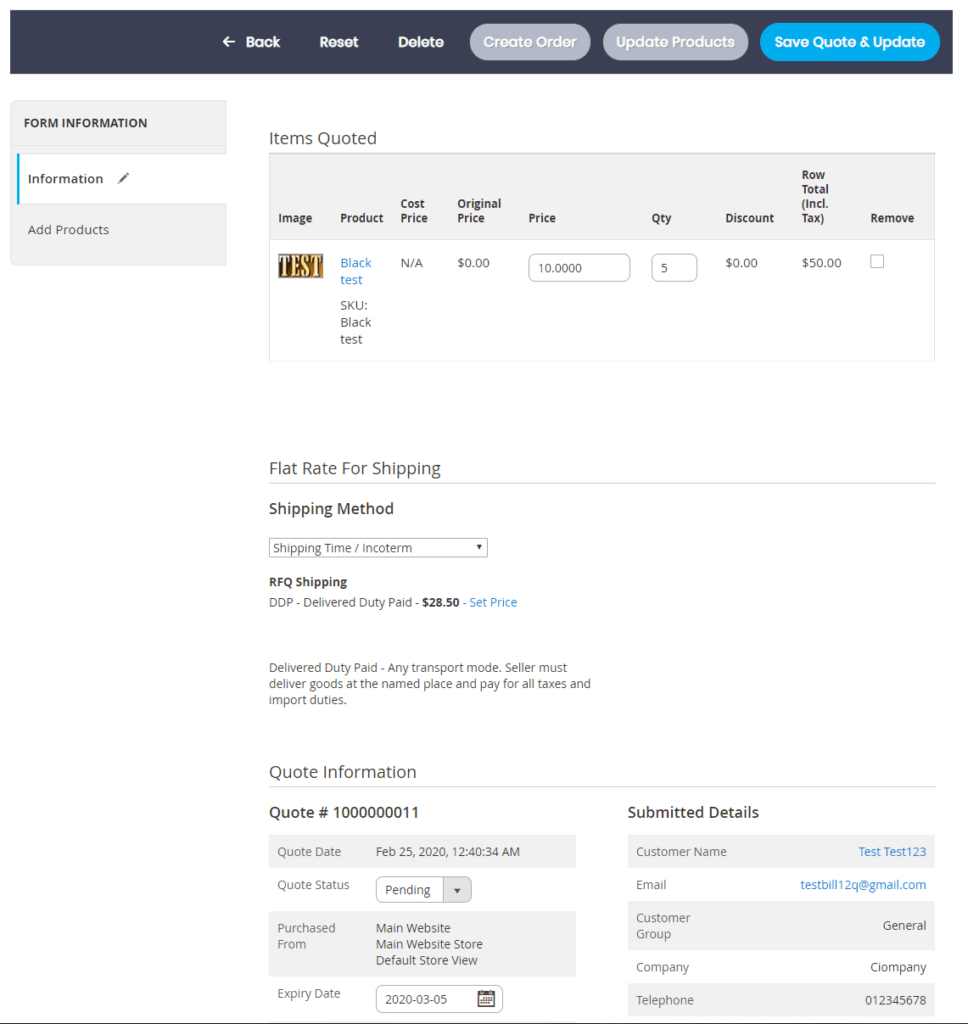Click the pencil edit icon beside Information
Screen dimensions: 968x1024
(123, 178)
